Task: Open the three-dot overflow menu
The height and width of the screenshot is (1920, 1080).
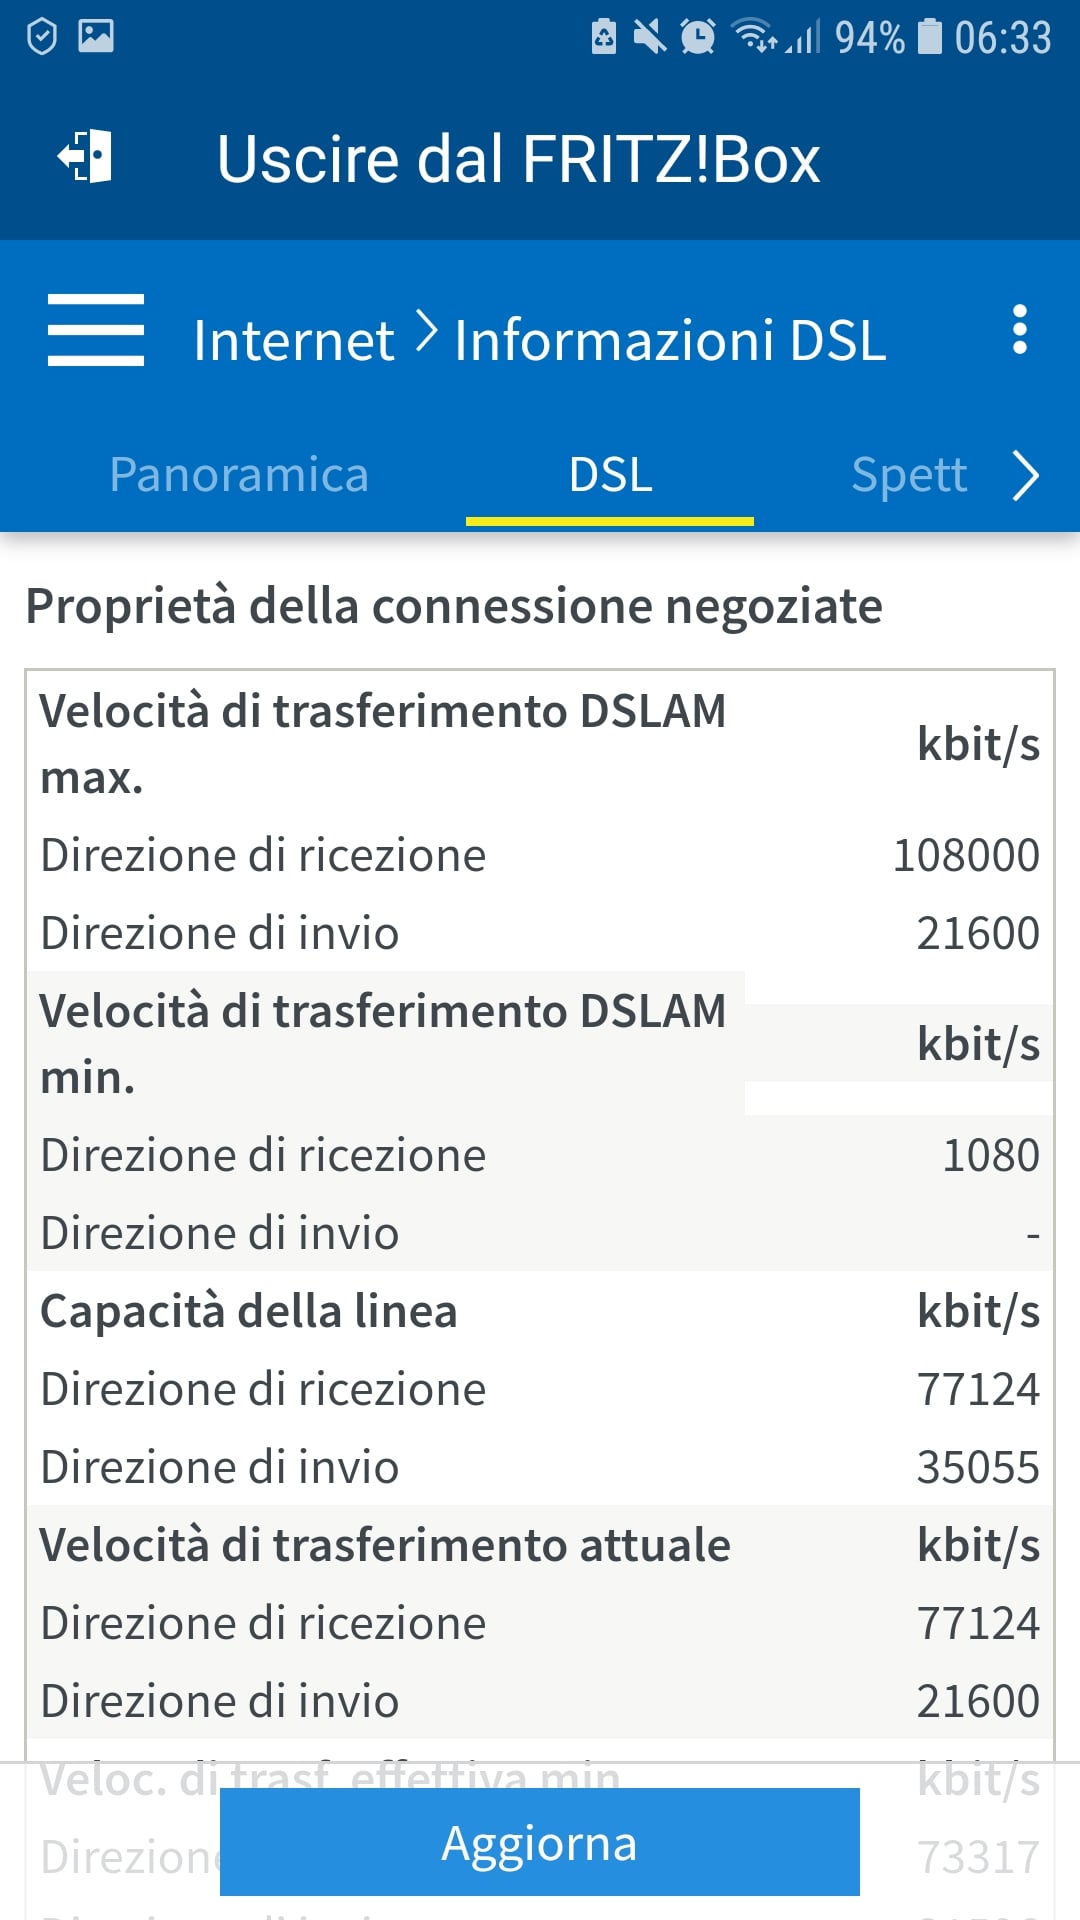Action: click(1019, 330)
